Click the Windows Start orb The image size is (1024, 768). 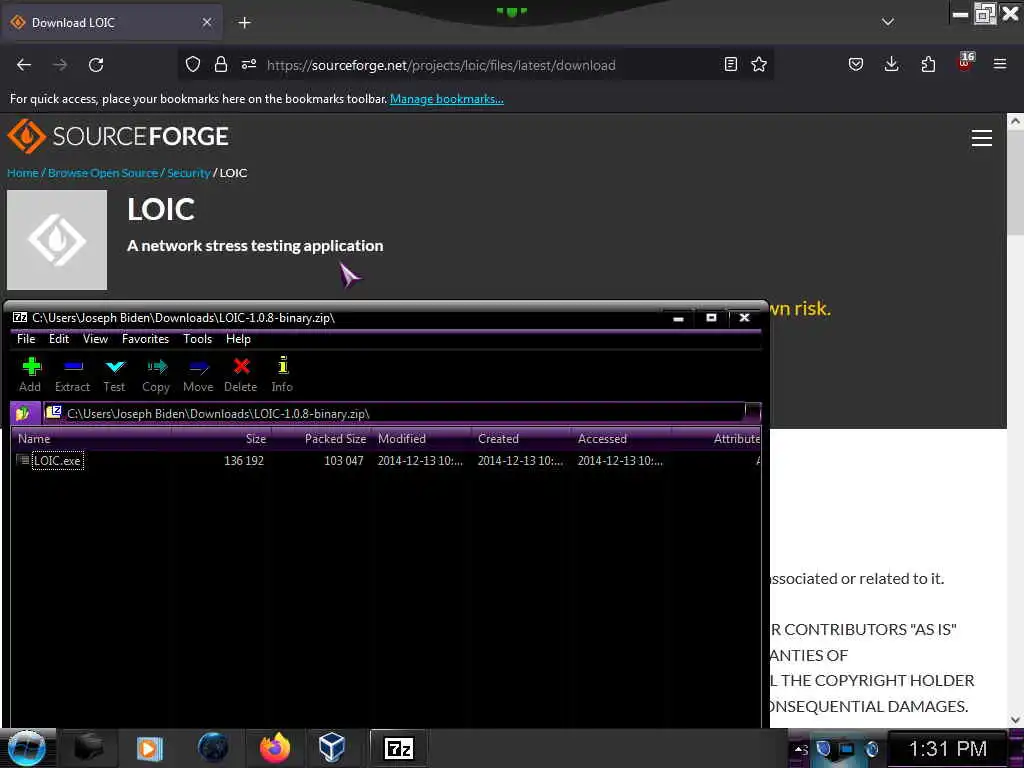(x=26, y=748)
